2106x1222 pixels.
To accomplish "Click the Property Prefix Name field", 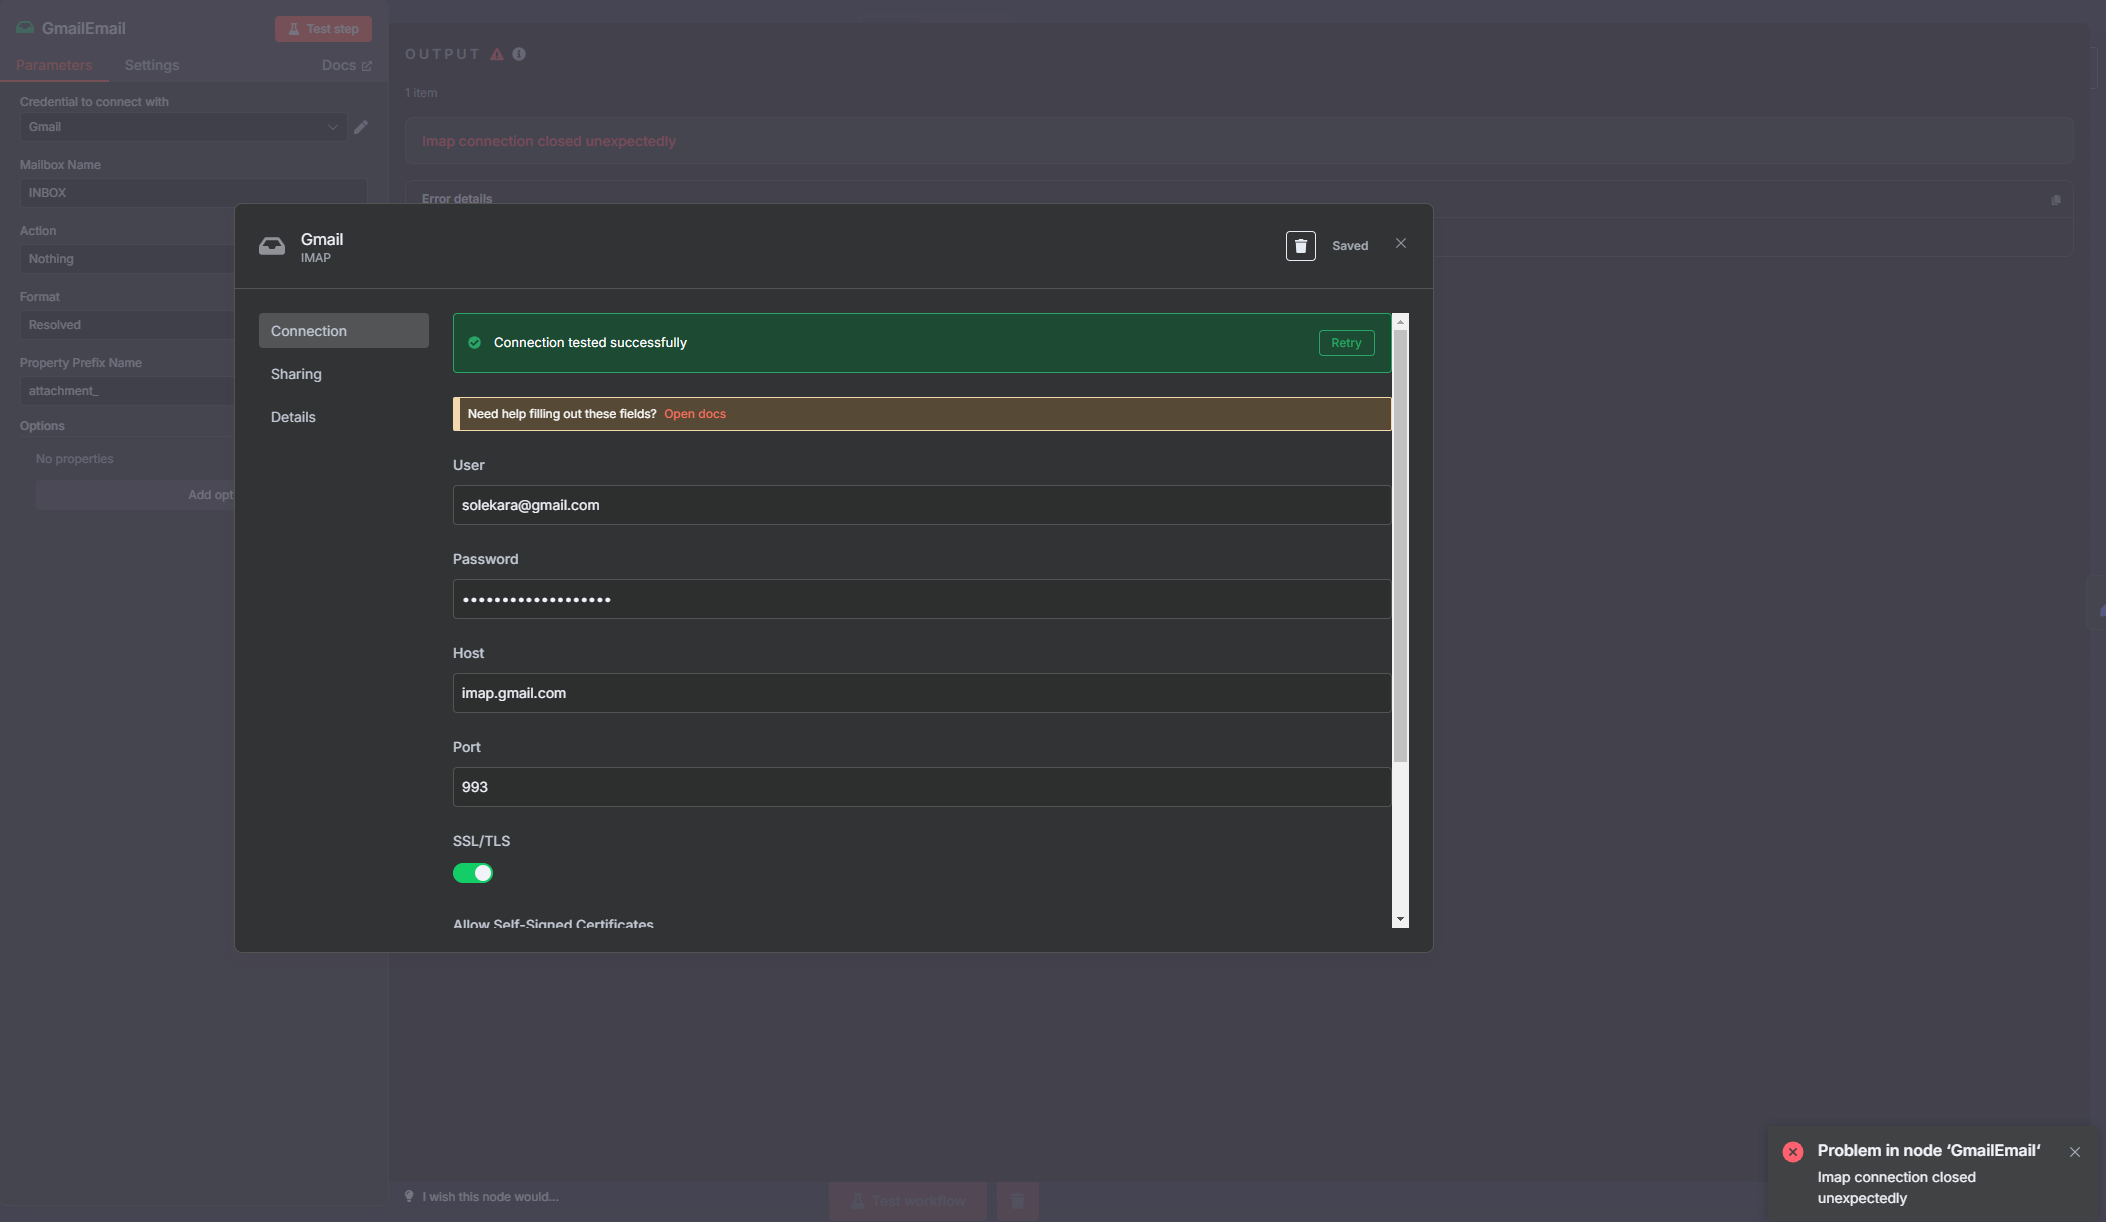I will [127, 391].
